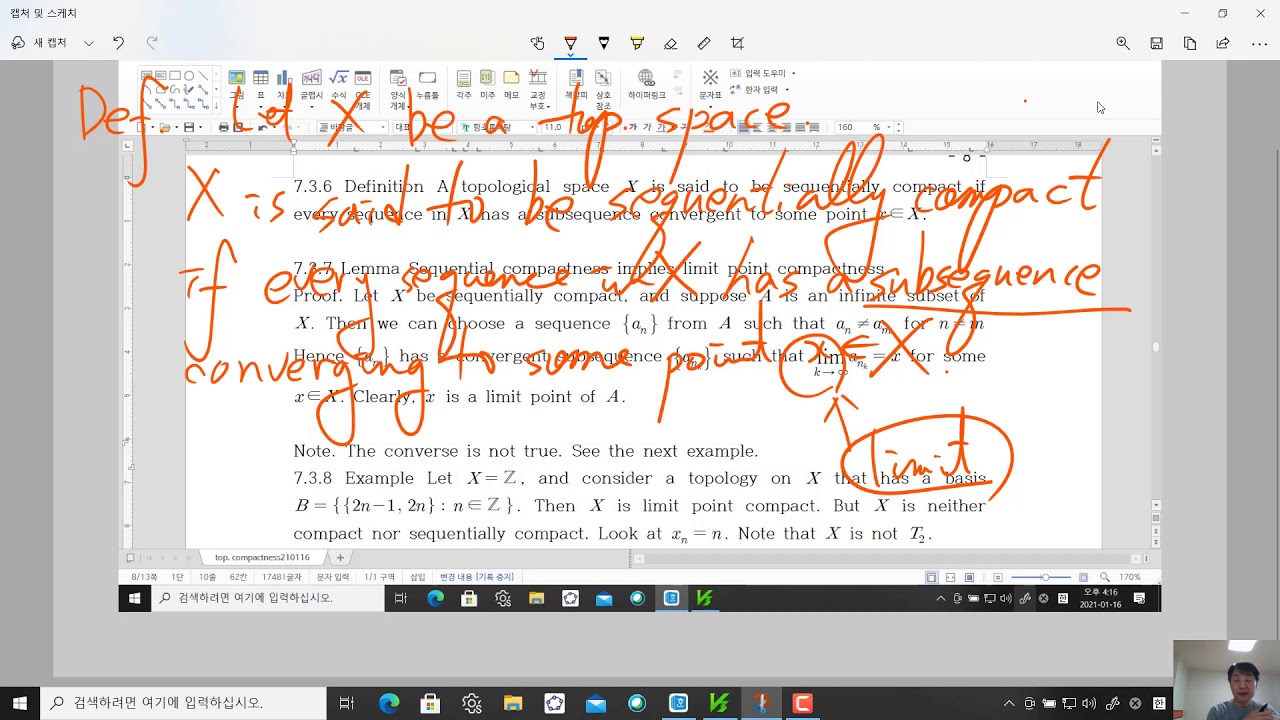
Task: Select the yellow highlighter tool
Action: coord(637,43)
